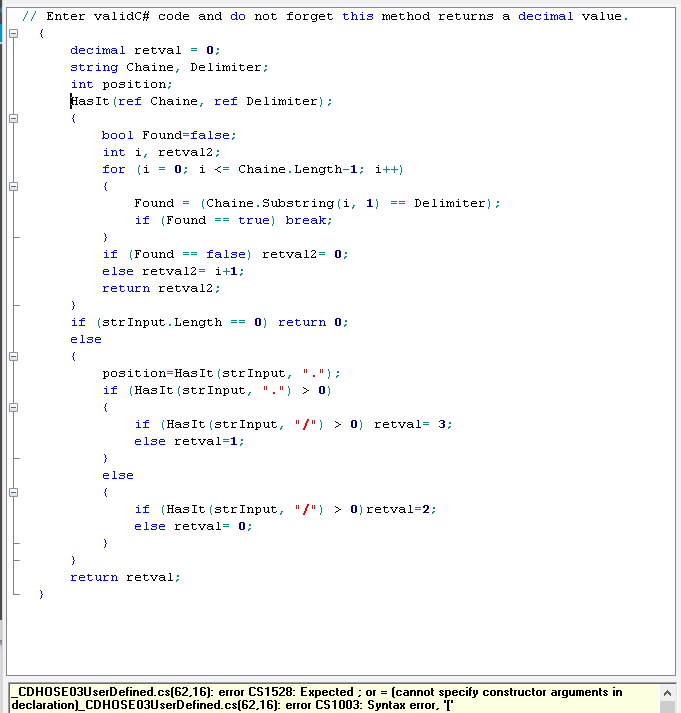Click the 'if (Found == true) break;' line
681x713 pixels.
point(234,221)
